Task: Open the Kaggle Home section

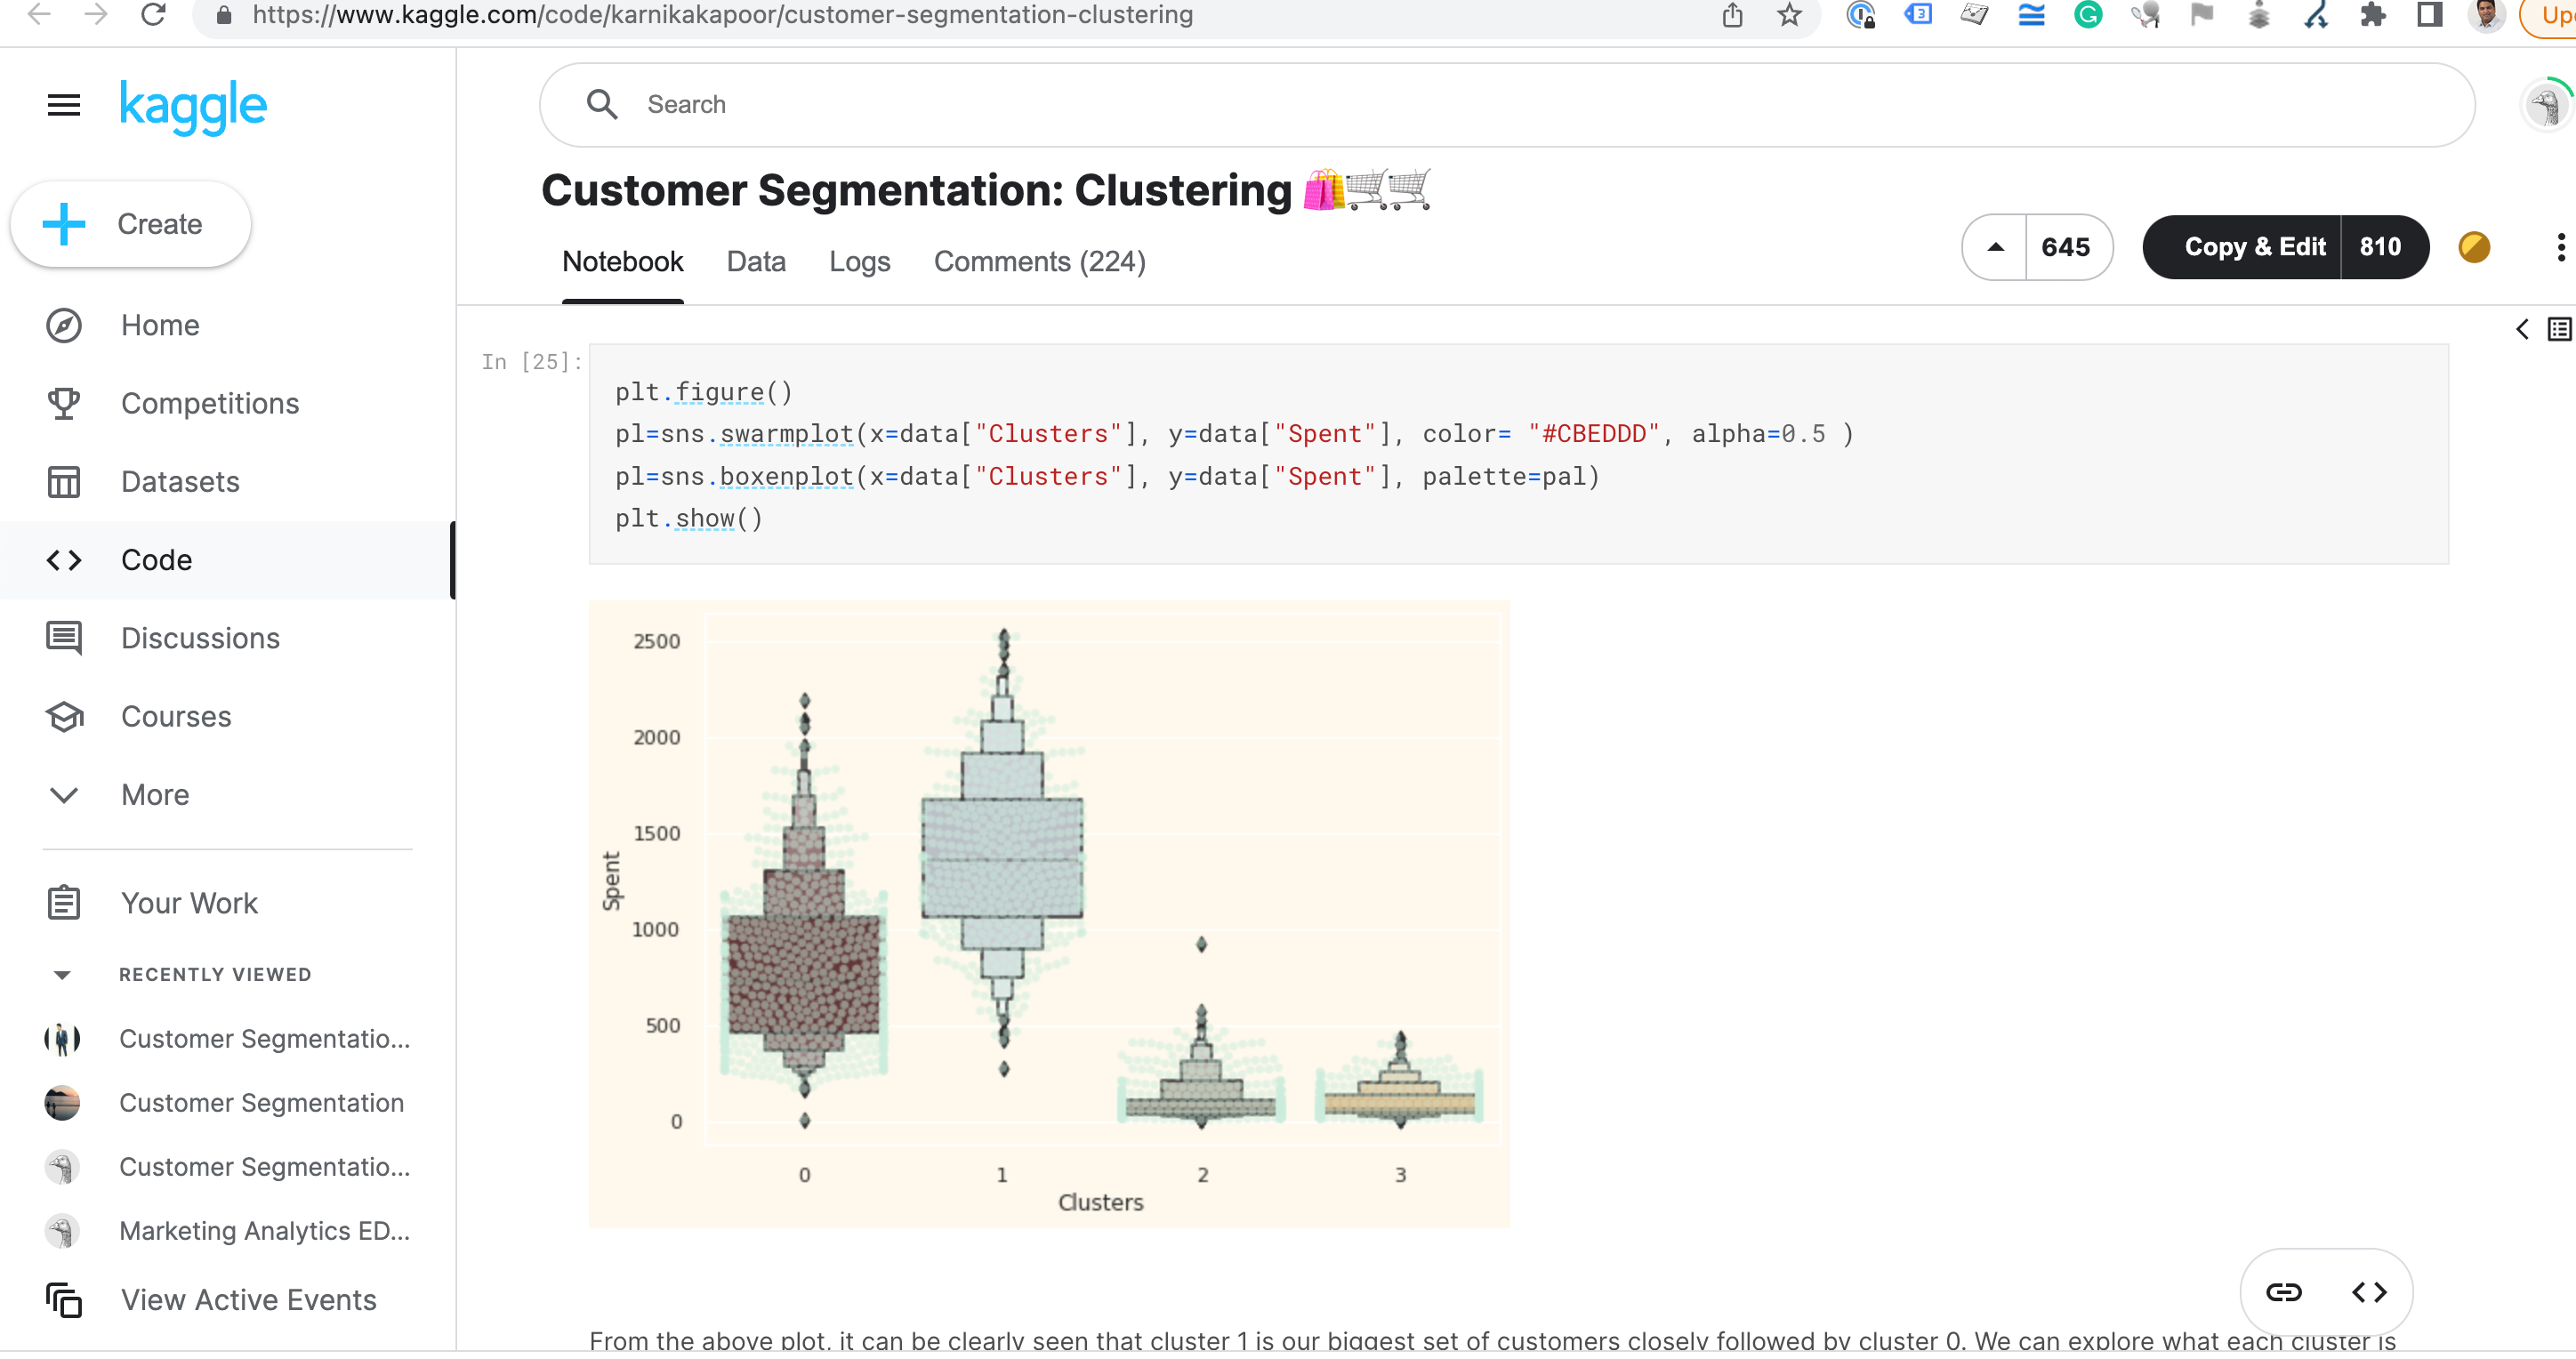Action: point(159,324)
